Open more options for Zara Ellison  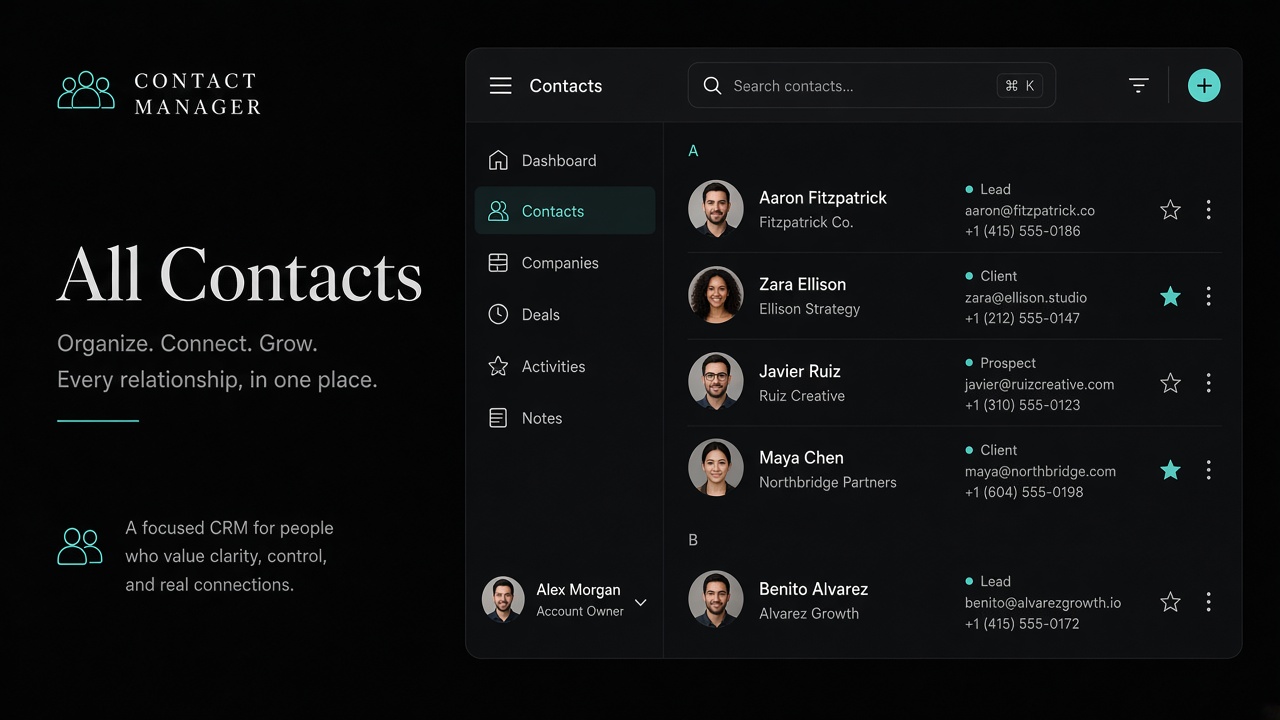coord(1208,296)
